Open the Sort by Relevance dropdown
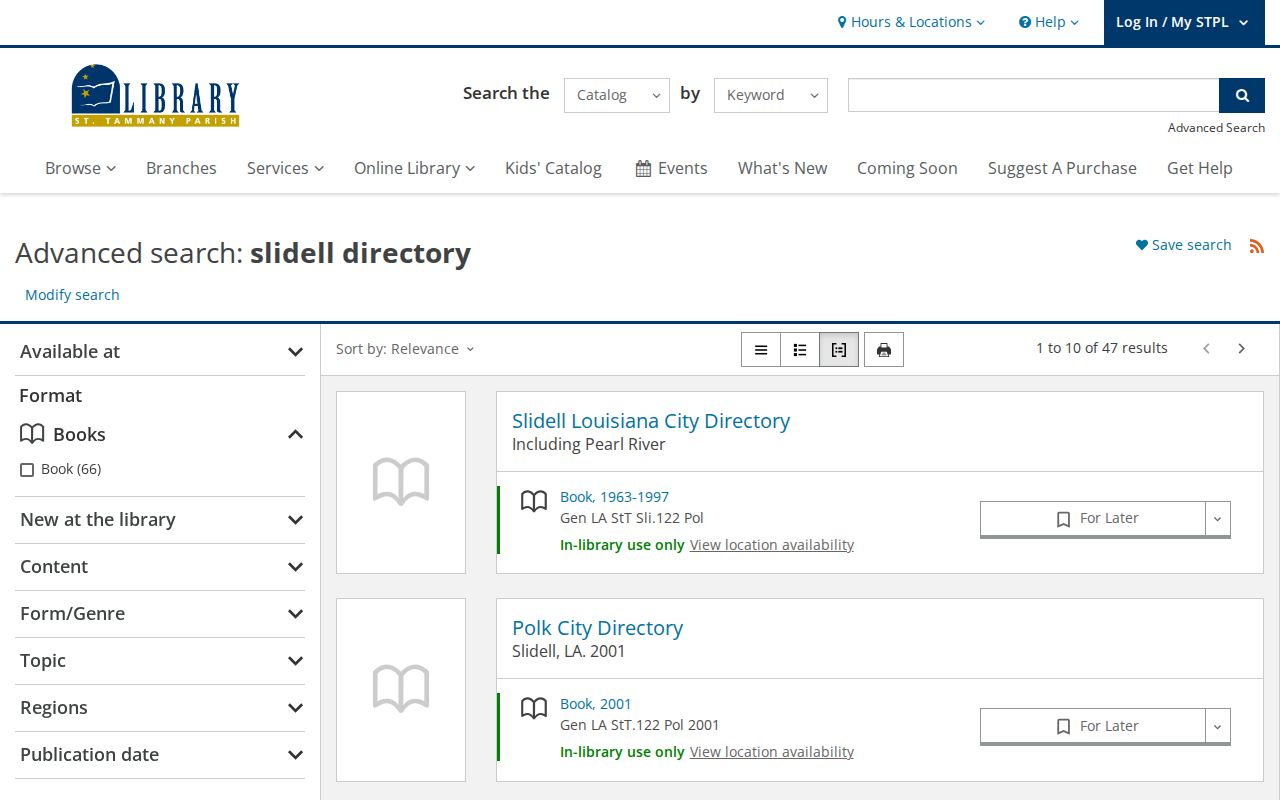1280x800 pixels. [x=405, y=349]
